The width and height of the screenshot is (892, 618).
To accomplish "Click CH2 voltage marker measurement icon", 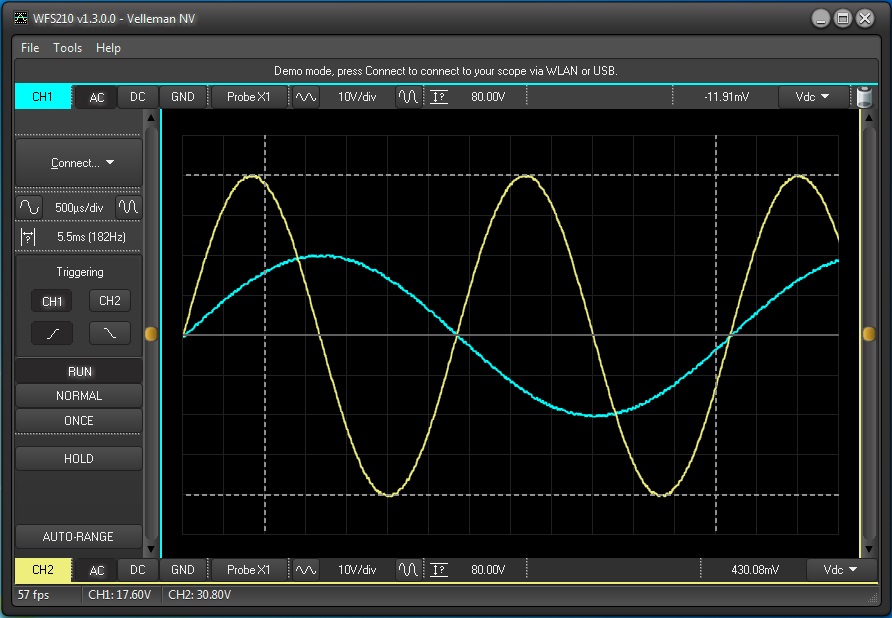I will [438, 570].
